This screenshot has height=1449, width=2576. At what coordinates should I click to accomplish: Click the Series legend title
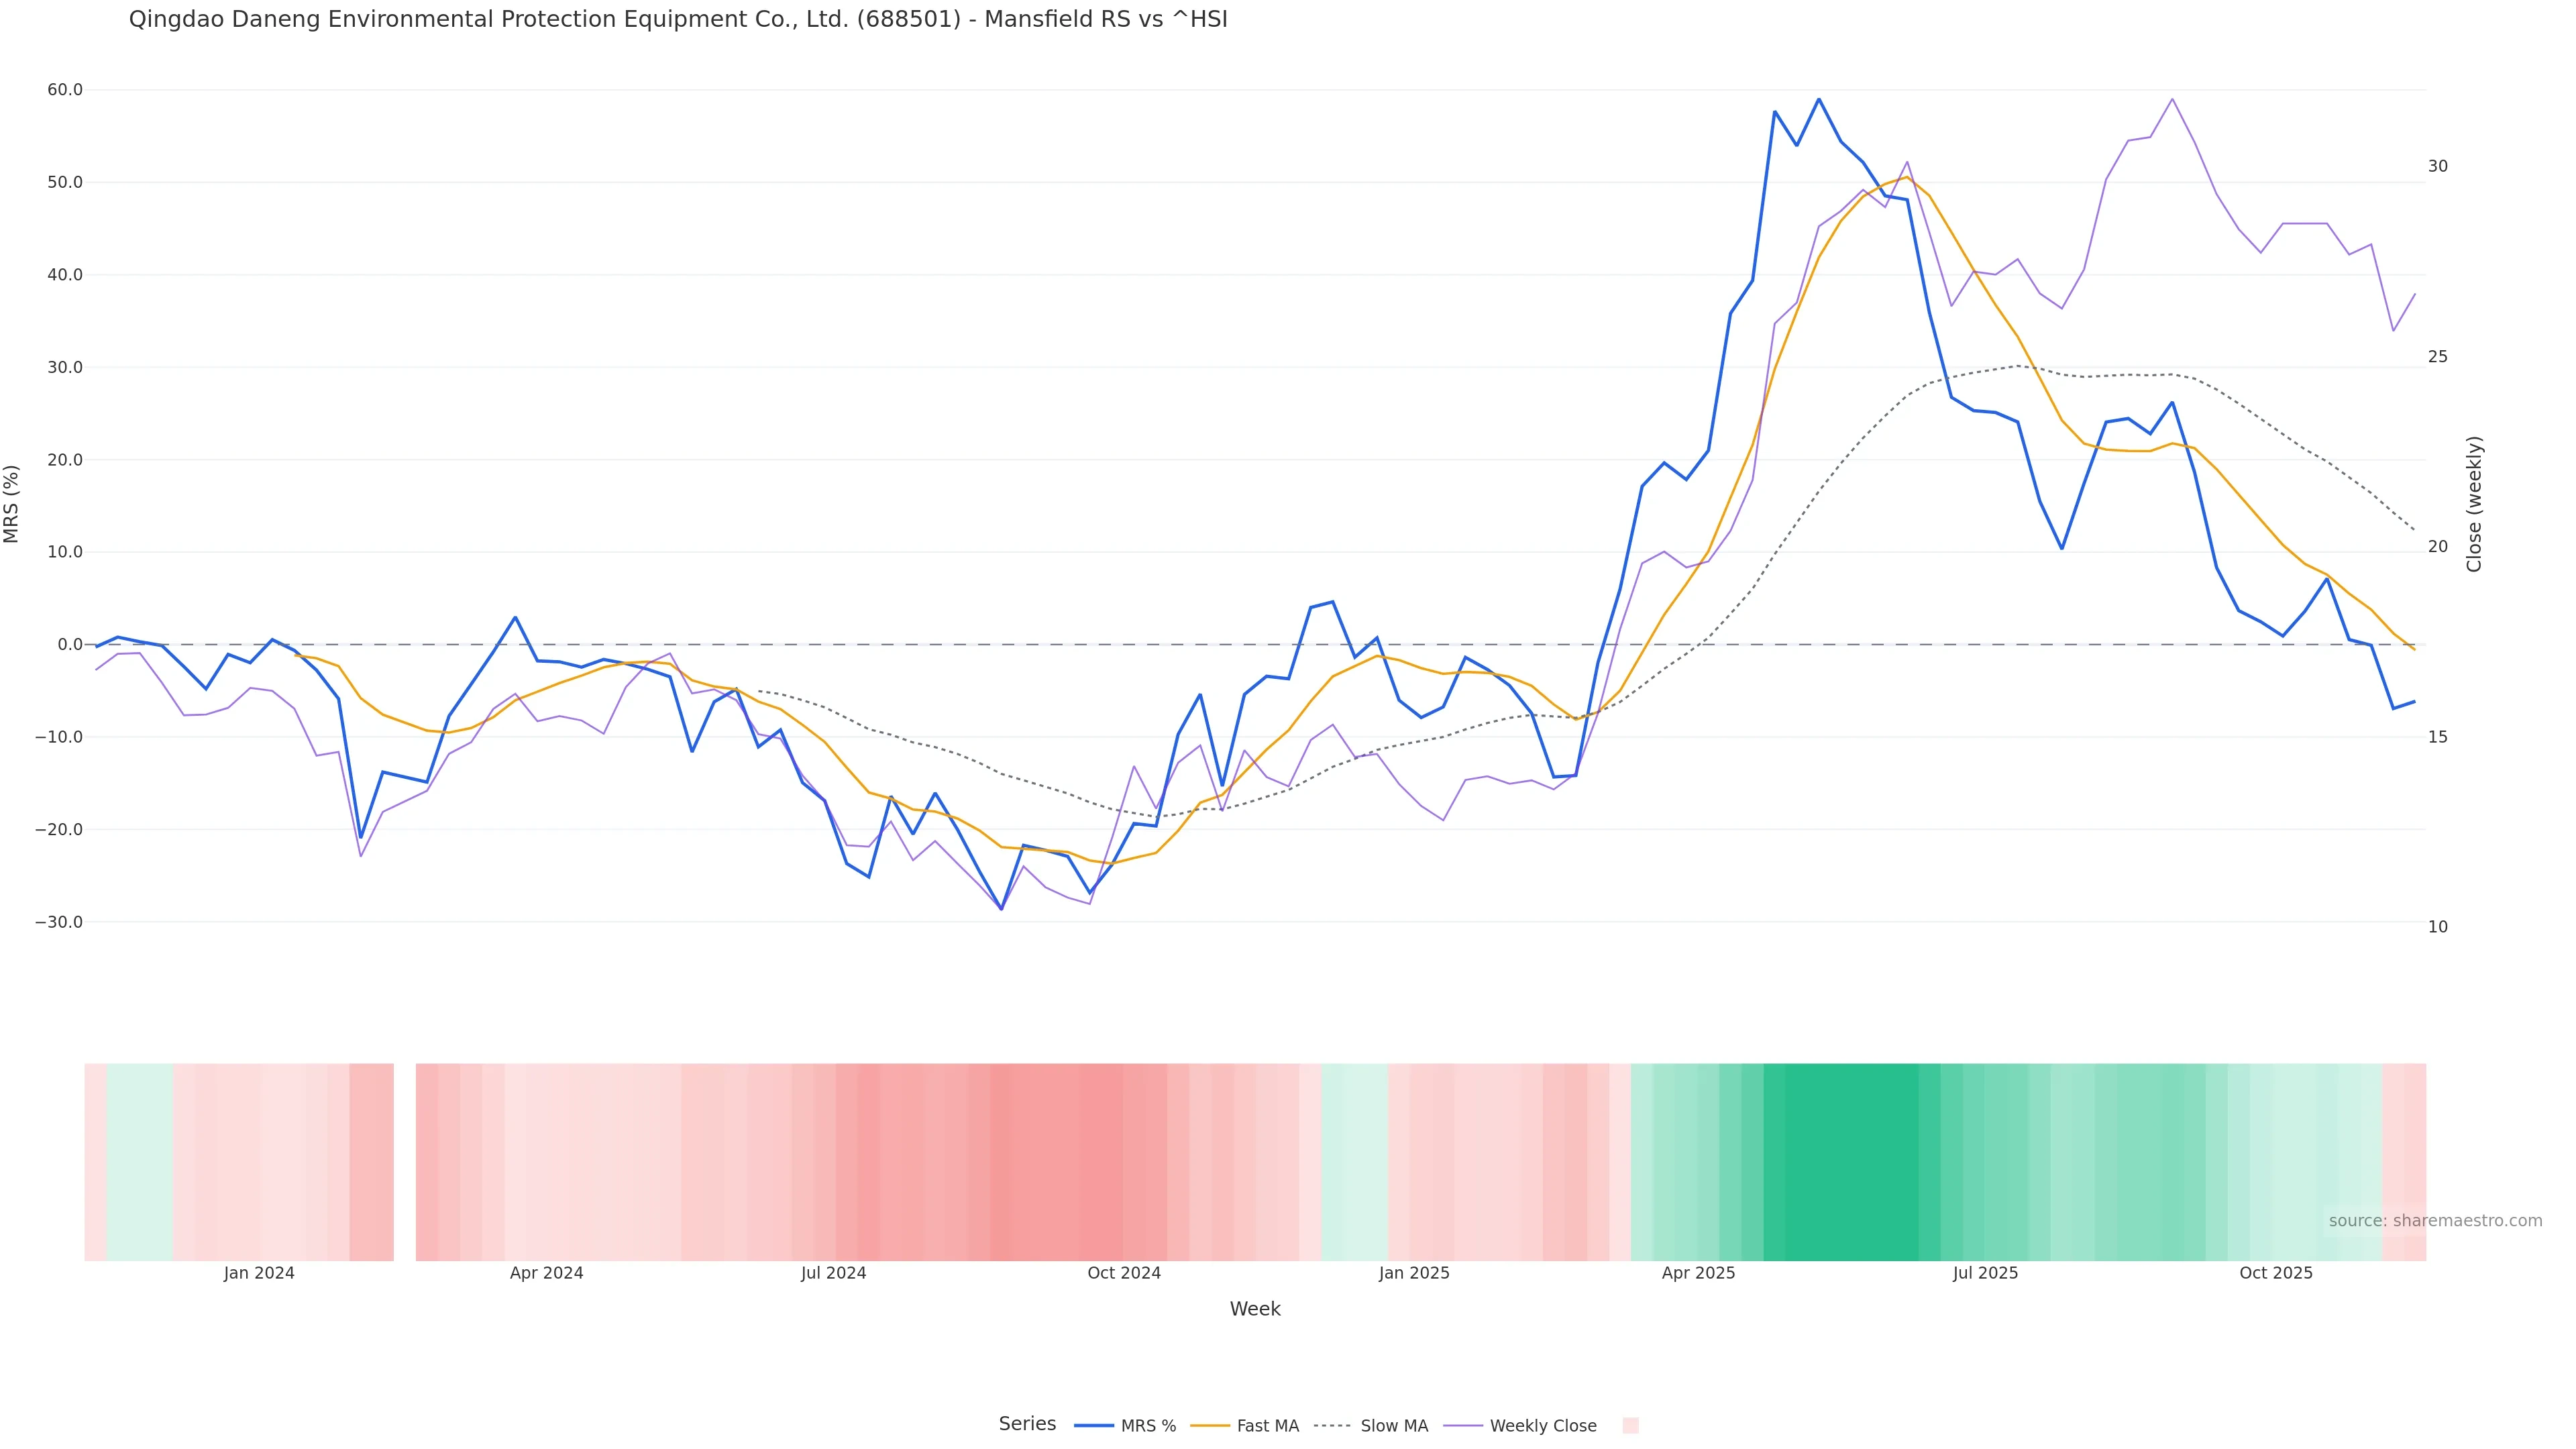tap(1027, 1424)
